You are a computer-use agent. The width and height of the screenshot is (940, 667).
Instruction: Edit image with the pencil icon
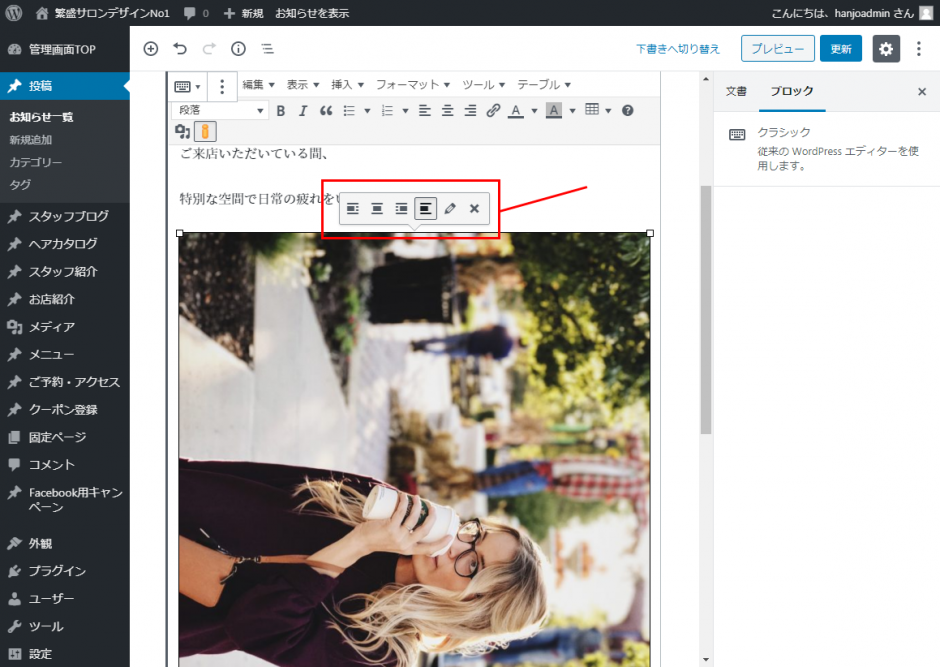450,209
